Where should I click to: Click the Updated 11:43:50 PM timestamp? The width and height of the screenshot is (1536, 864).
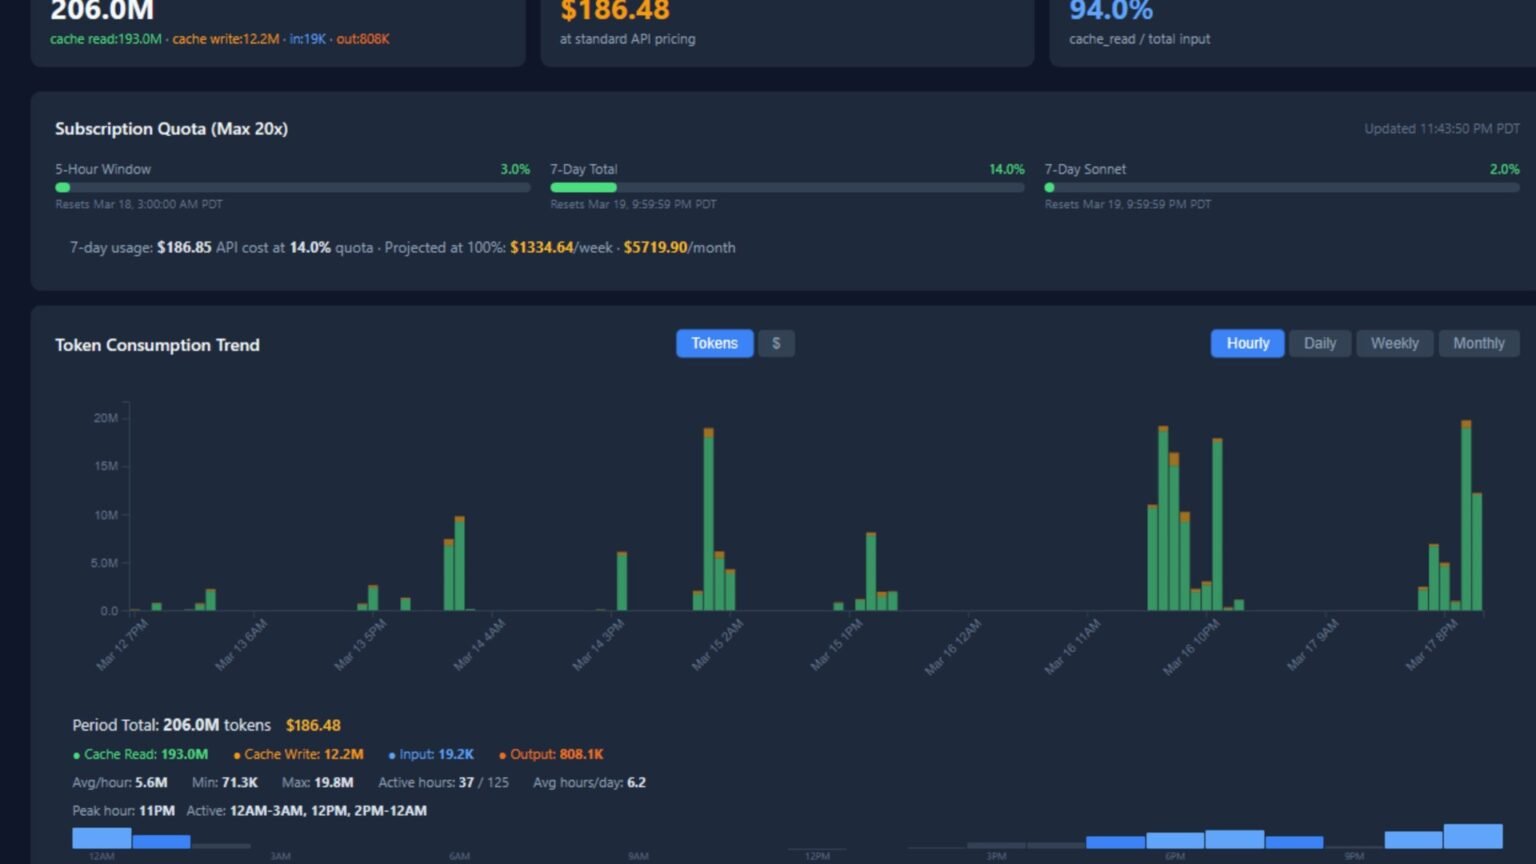click(x=1441, y=129)
